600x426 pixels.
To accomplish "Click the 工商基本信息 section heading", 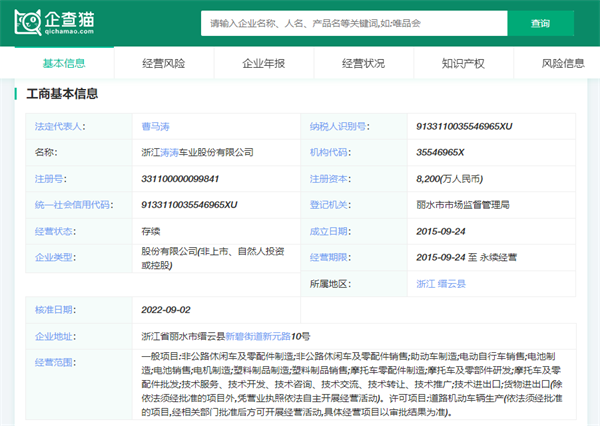I will [62, 94].
